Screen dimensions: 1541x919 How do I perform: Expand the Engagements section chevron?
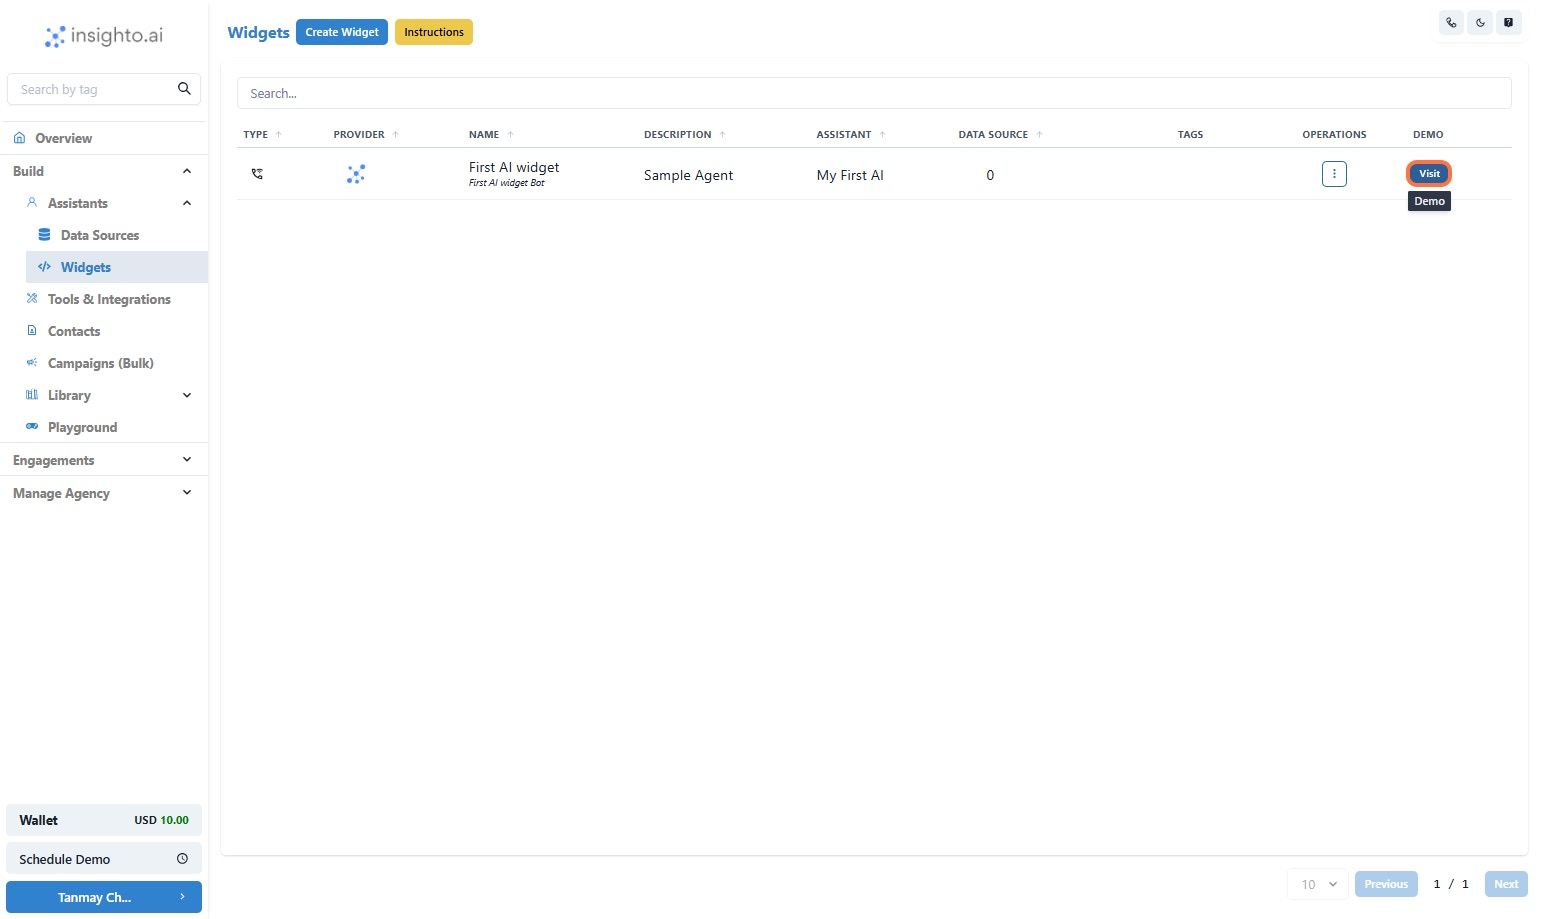pos(187,460)
